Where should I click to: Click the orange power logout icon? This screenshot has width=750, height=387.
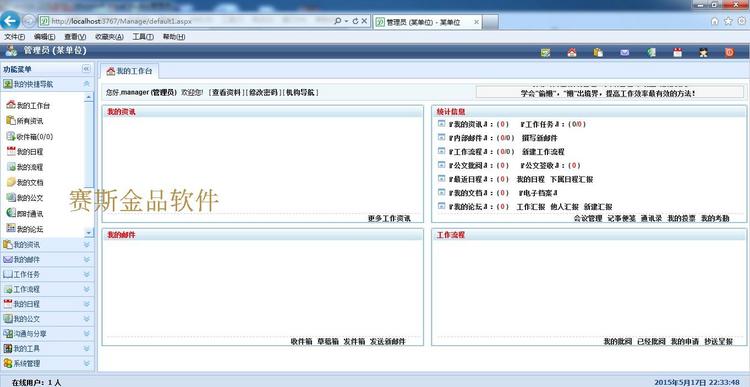click(x=729, y=53)
